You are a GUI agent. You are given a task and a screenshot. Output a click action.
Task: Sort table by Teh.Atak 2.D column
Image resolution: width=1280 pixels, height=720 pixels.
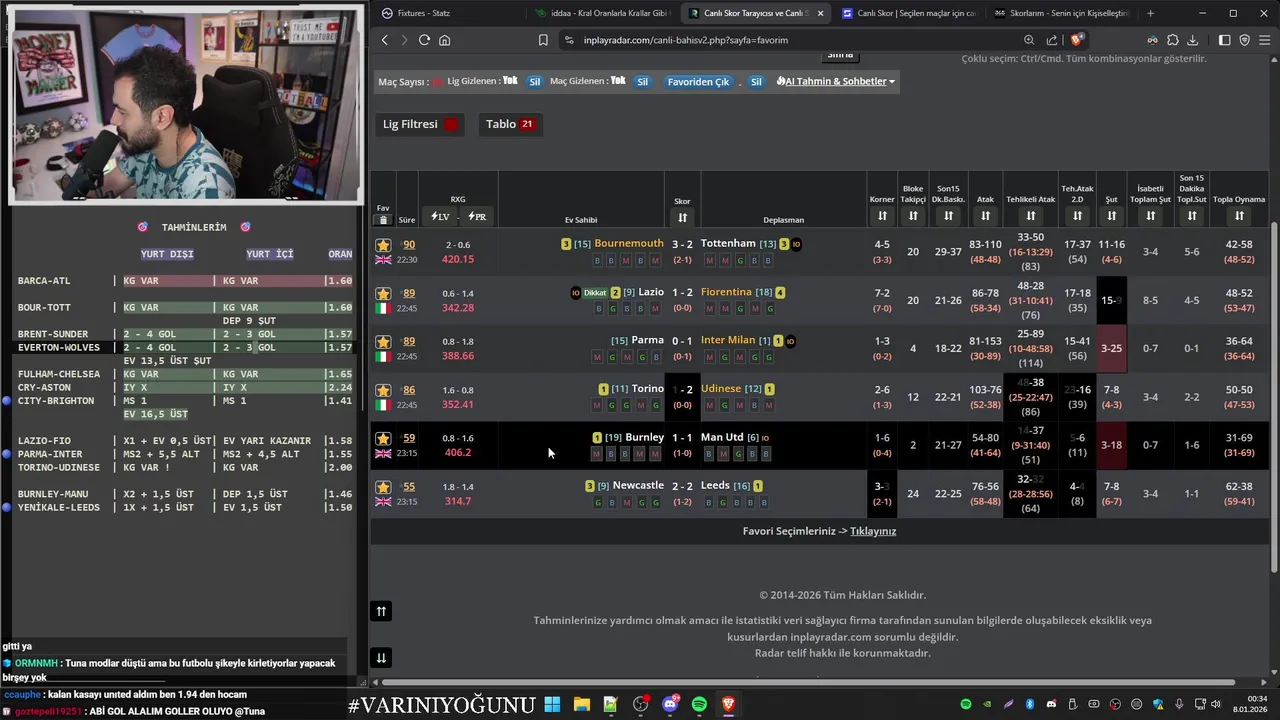pyautogui.click(x=1077, y=216)
